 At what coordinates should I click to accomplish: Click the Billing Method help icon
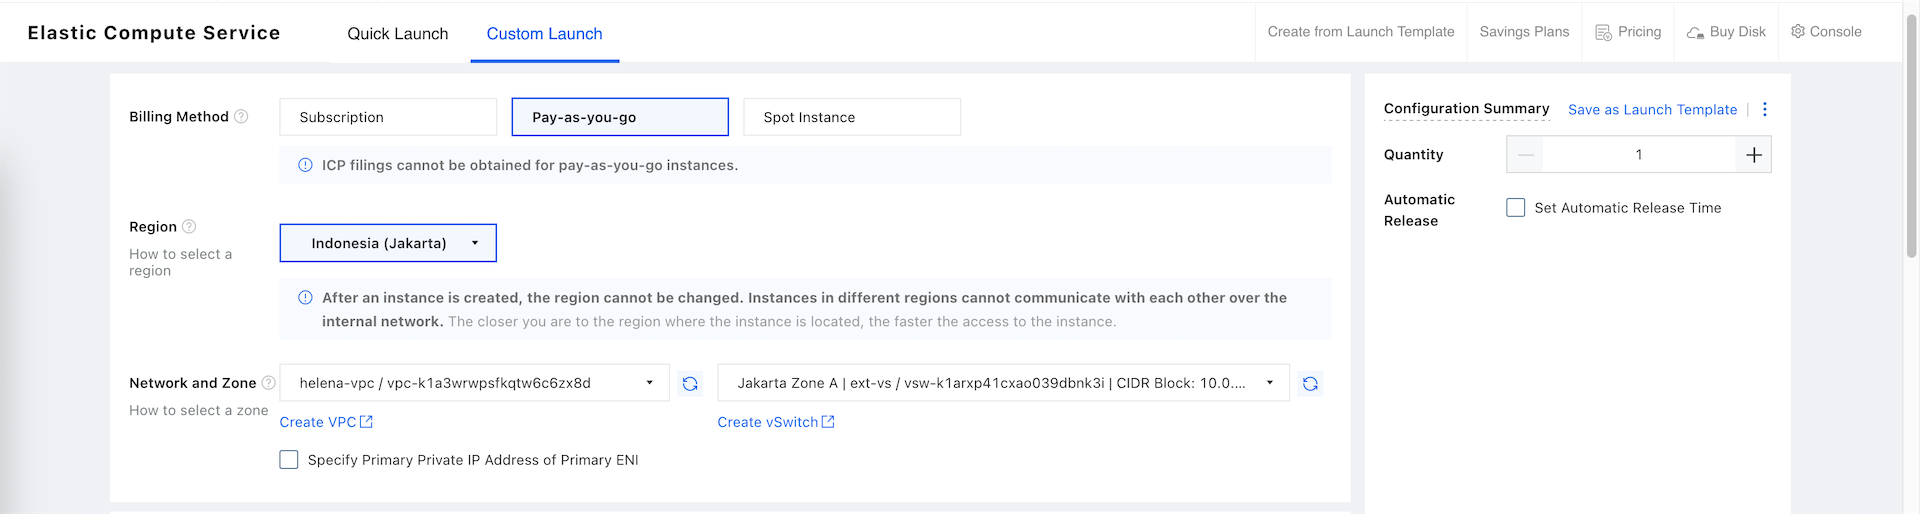[x=241, y=117]
